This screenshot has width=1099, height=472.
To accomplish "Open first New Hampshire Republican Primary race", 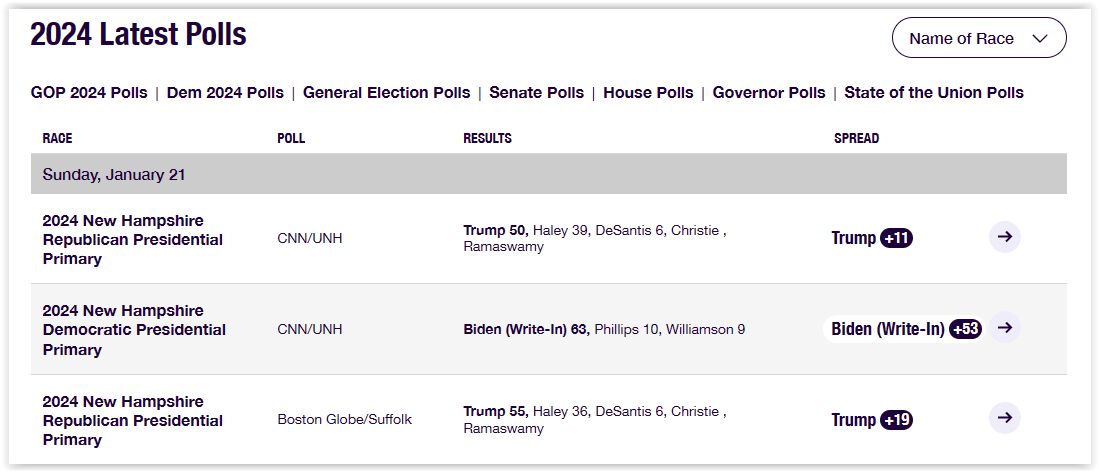I will click(x=132, y=240).
